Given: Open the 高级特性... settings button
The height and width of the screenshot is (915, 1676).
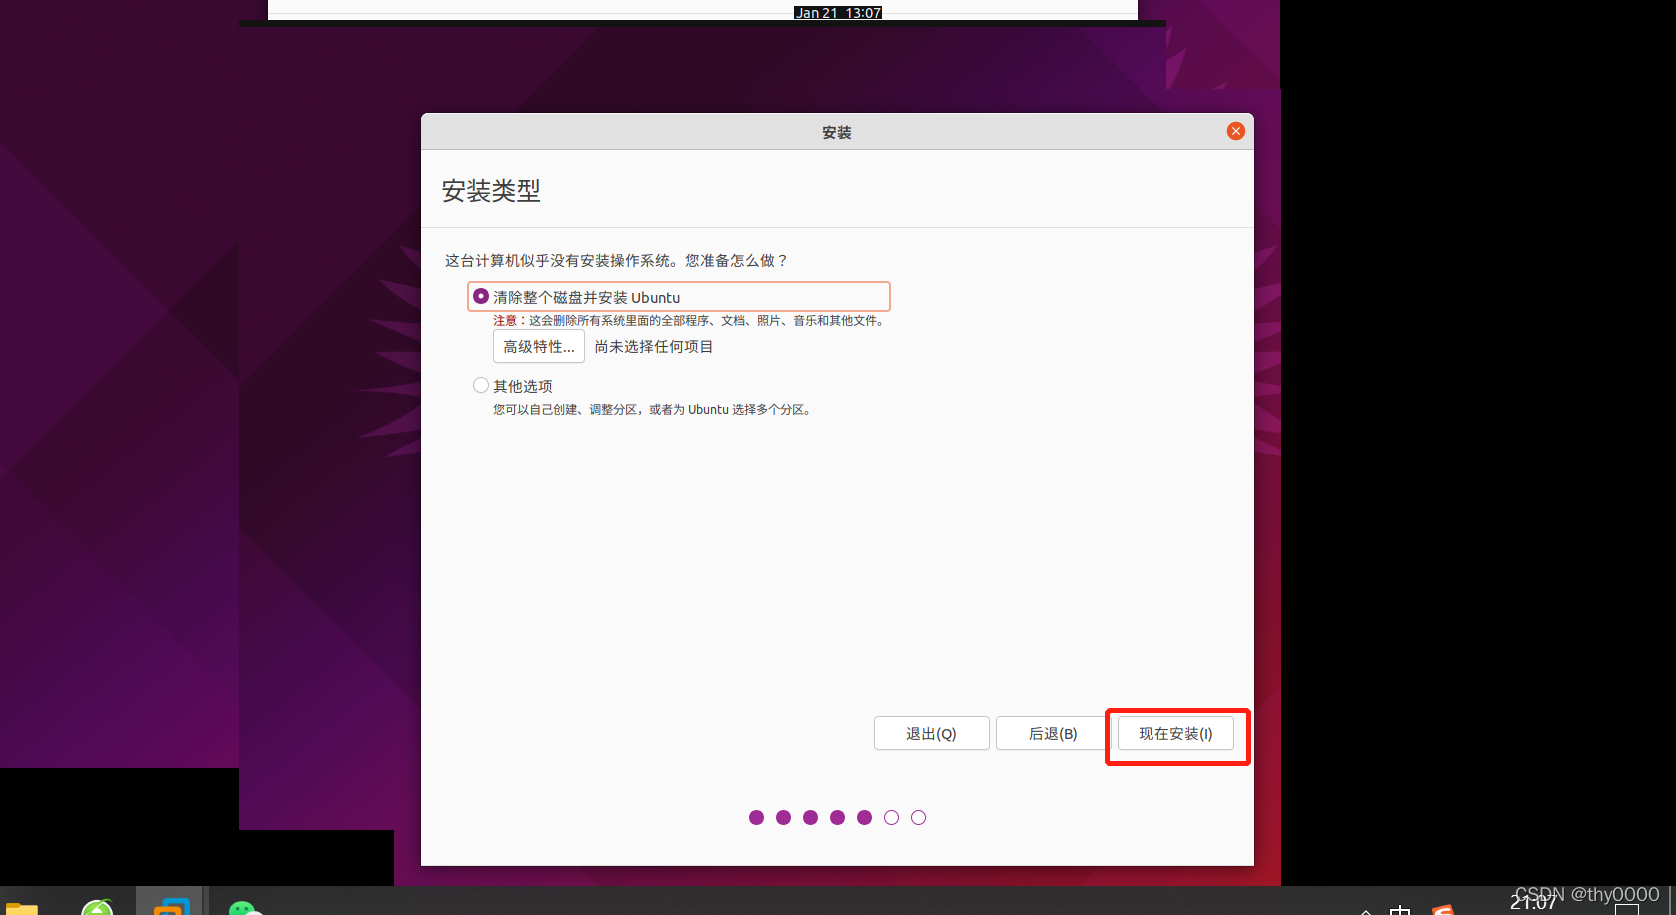Looking at the screenshot, I should coord(539,347).
